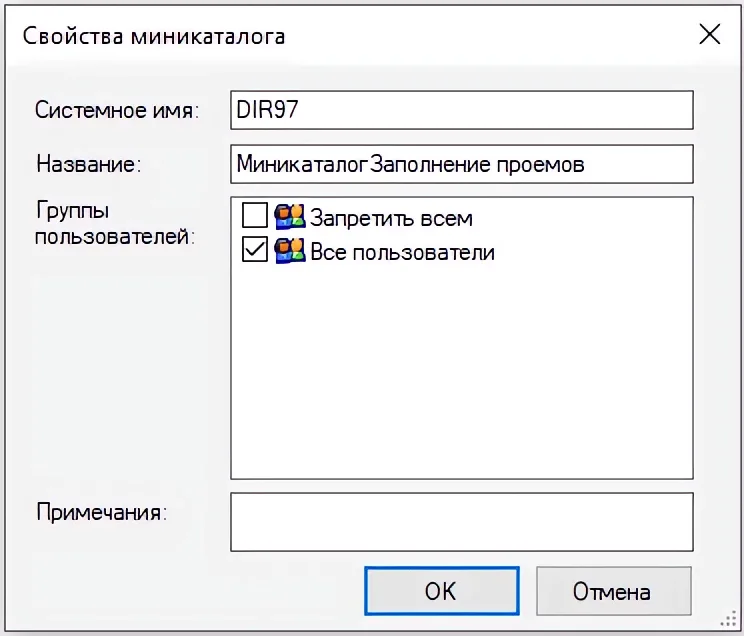Screen dimensions: 744x636
Task: Select the Все пользователи list entry text
Action: coord(402,252)
